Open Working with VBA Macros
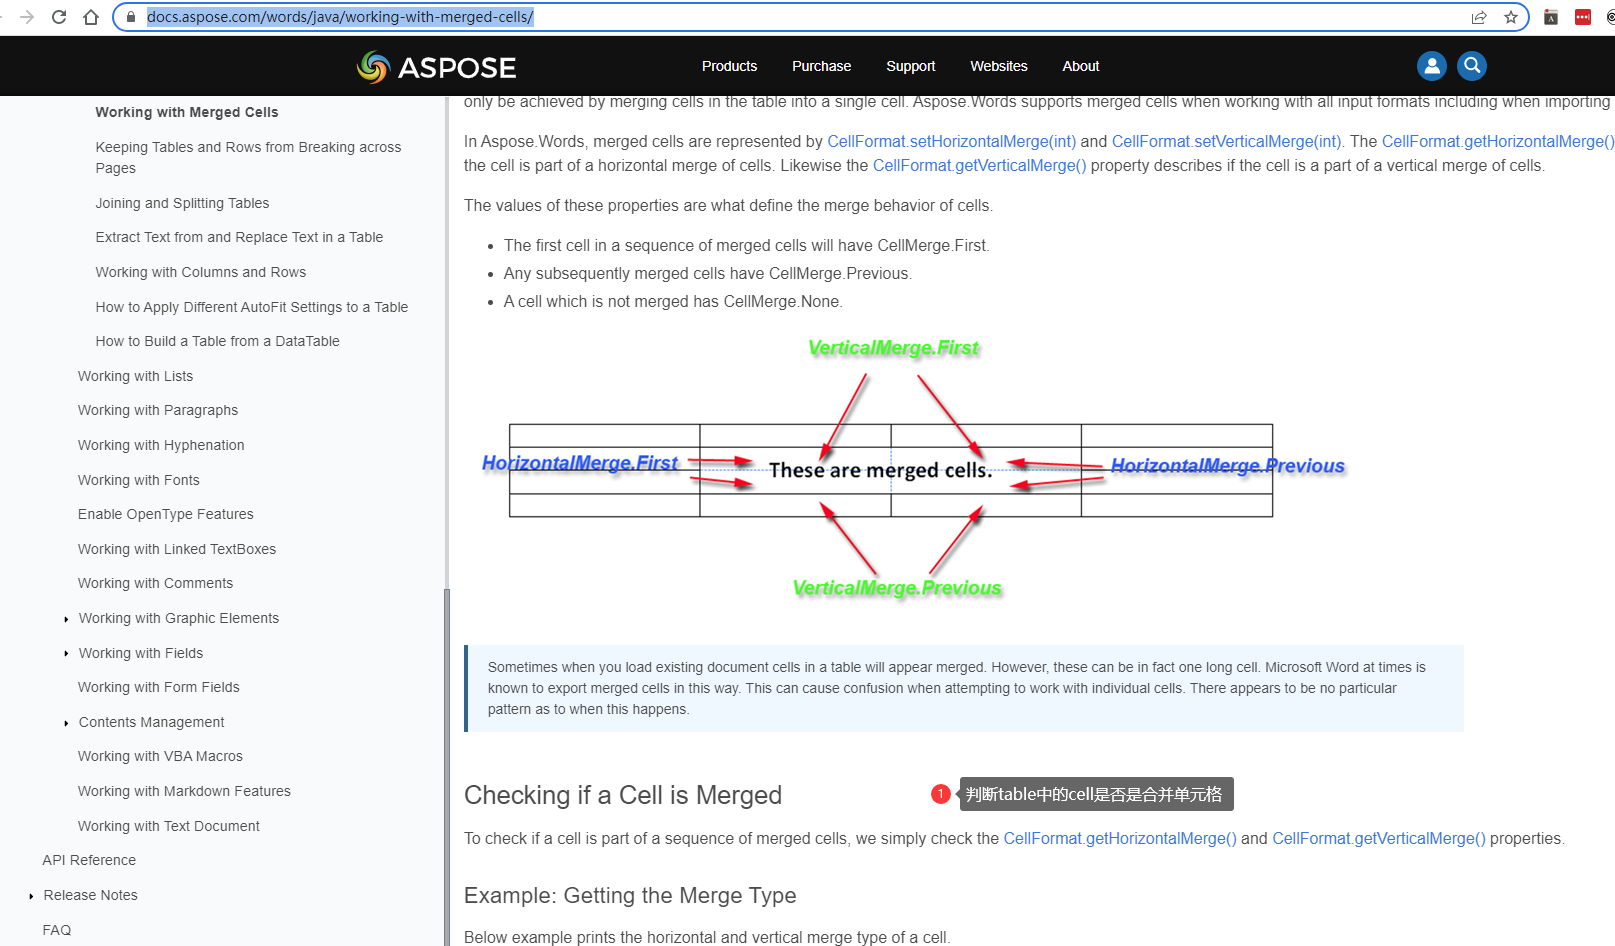1615x946 pixels. pyautogui.click(x=160, y=756)
